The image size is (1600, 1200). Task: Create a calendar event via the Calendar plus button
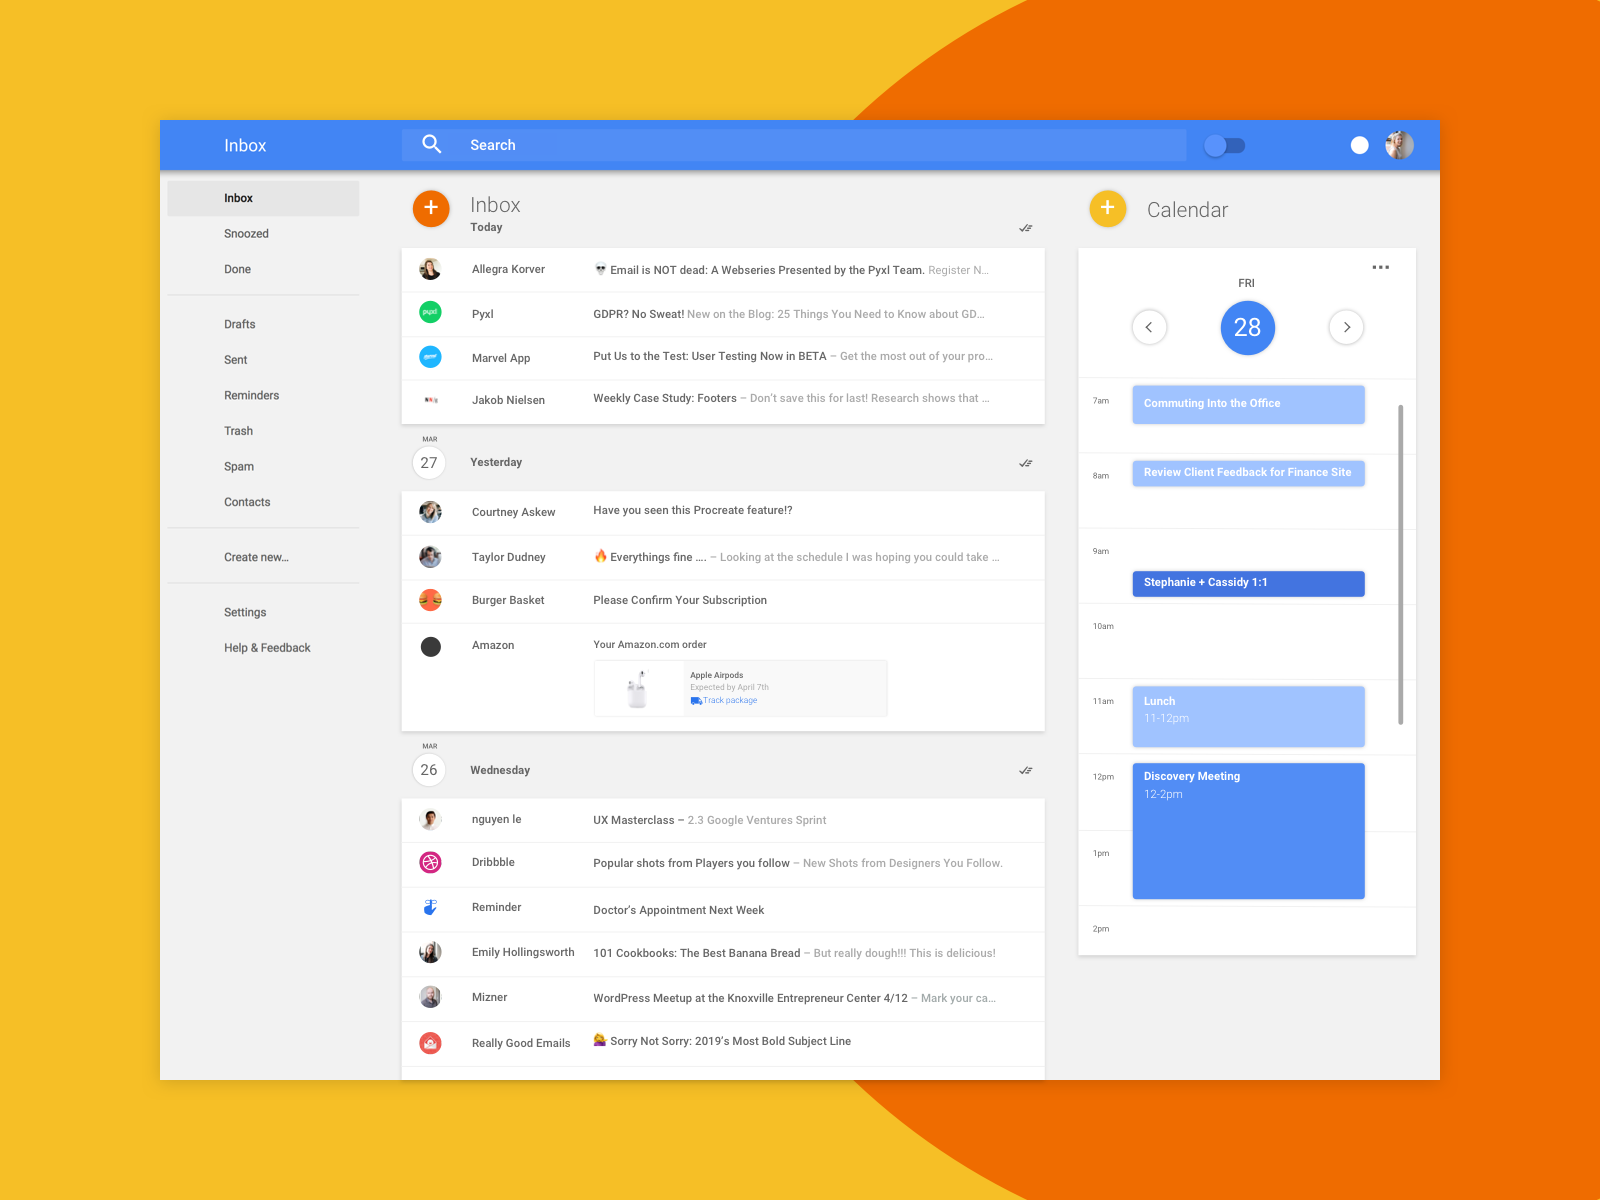1108,209
